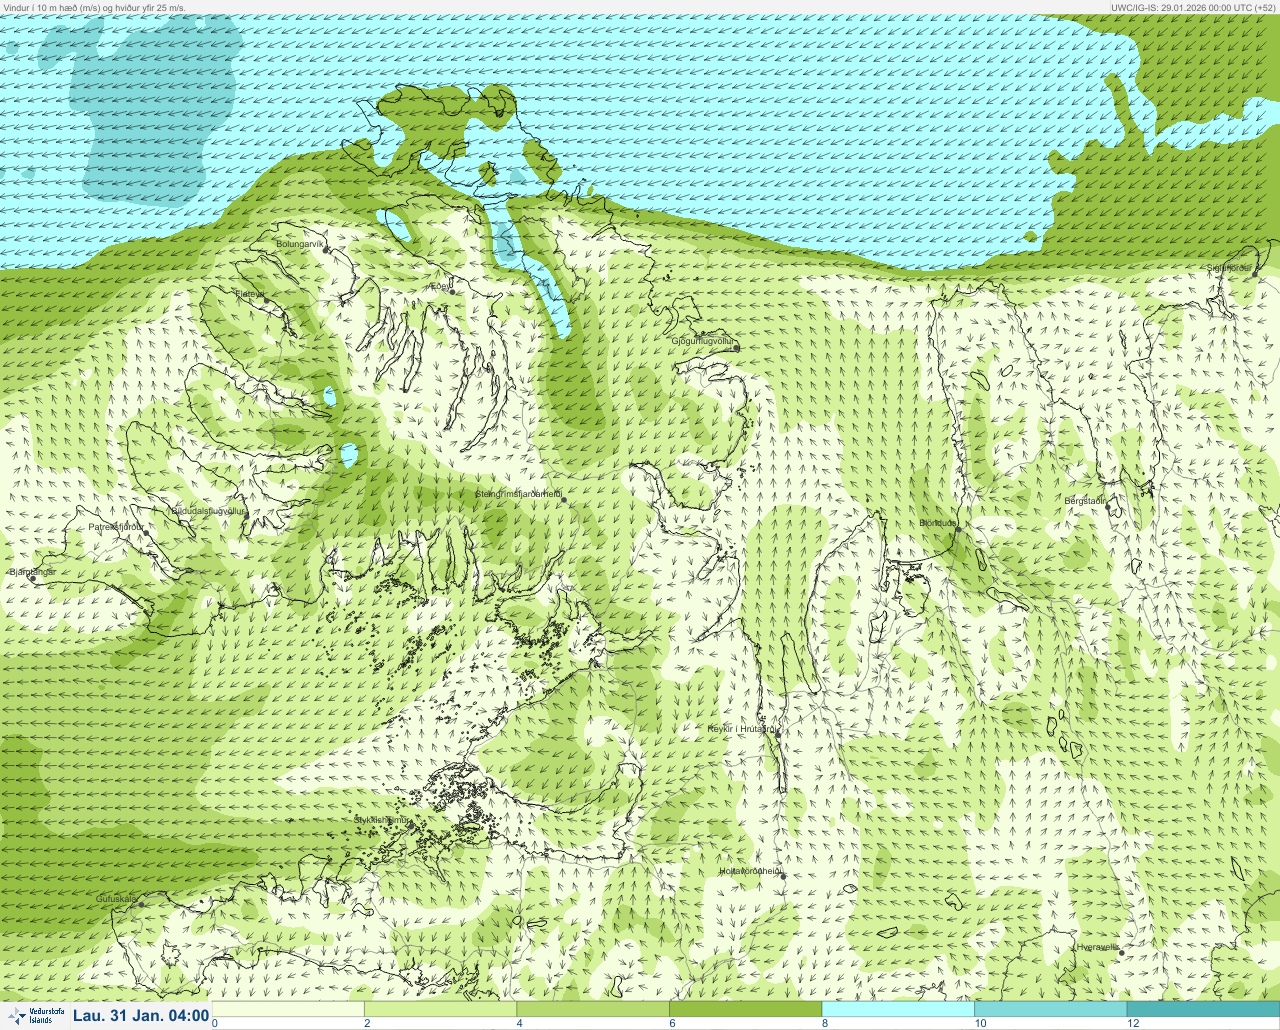
Task: Select the 4–6 m/s green legend swatch
Action: point(593,1009)
